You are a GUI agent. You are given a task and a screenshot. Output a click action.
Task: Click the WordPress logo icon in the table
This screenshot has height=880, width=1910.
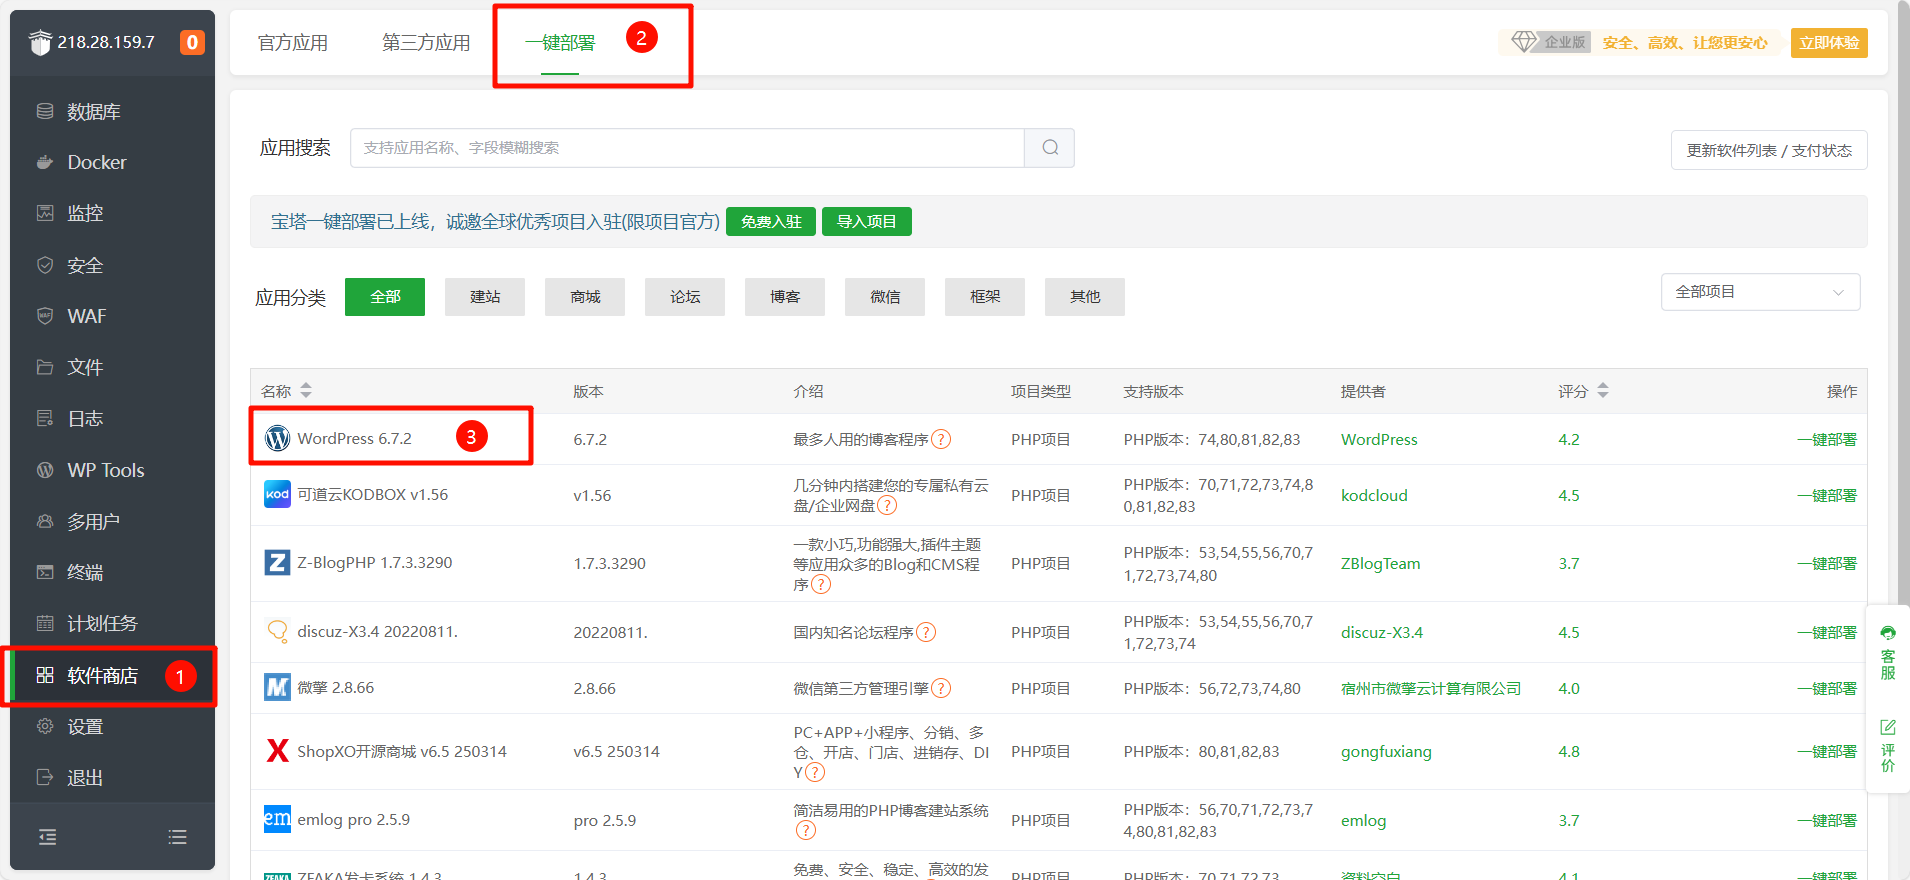pyautogui.click(x=277, y=438)
